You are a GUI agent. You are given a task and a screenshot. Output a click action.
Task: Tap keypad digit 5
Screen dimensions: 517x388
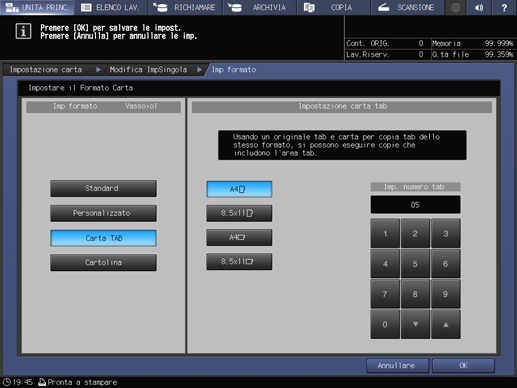click(x=415, y=264)
